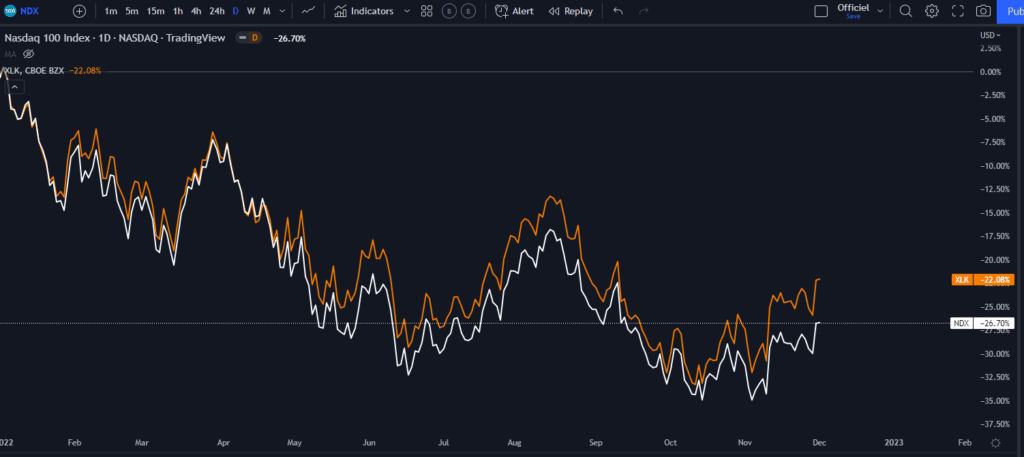Show the hidden MA indicator via eye icon

tap(29, 54)
